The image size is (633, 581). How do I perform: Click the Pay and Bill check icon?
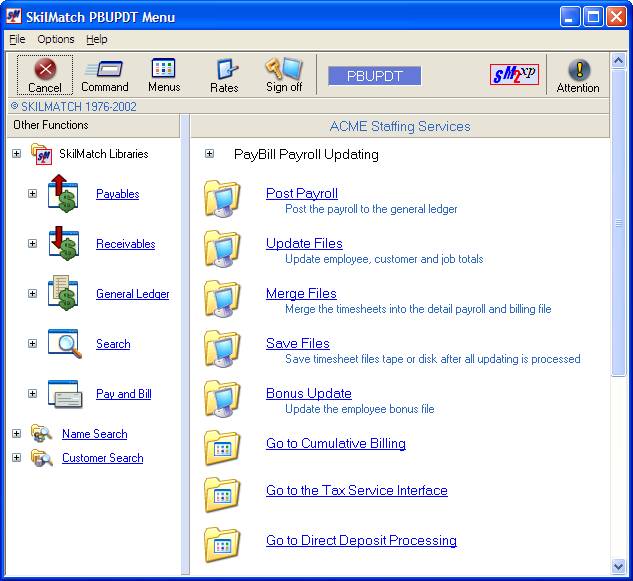[x=65, y=394]
